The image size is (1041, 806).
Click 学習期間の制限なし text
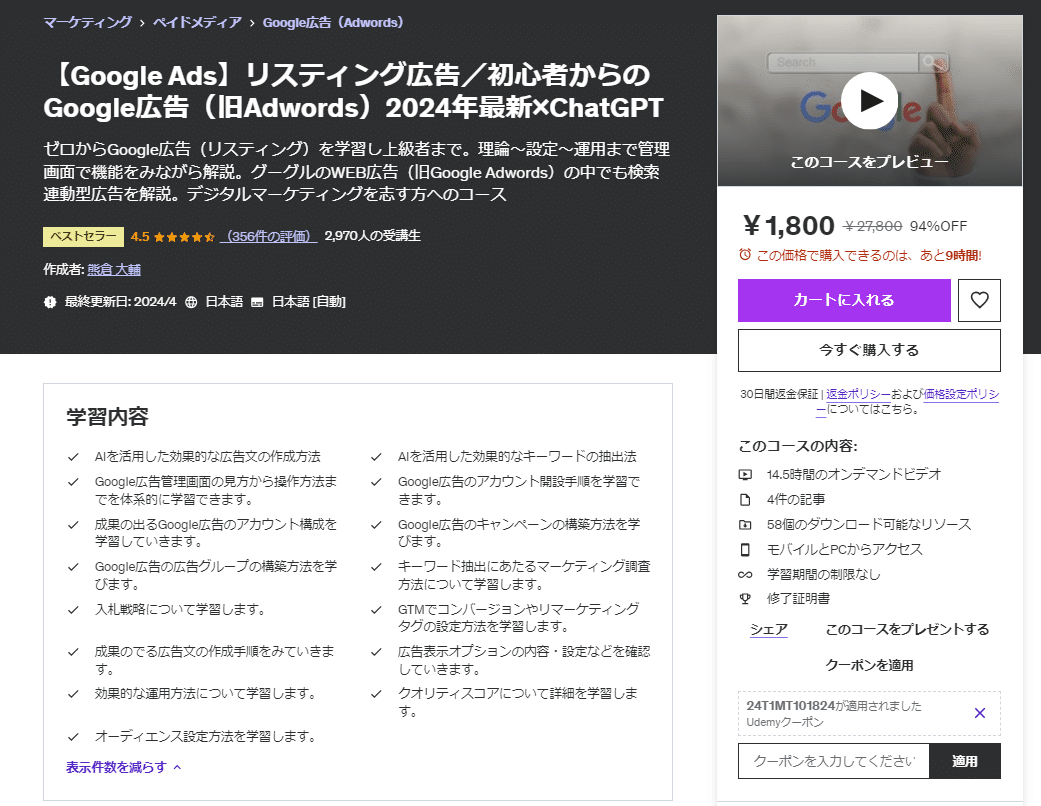coord(823,574)
